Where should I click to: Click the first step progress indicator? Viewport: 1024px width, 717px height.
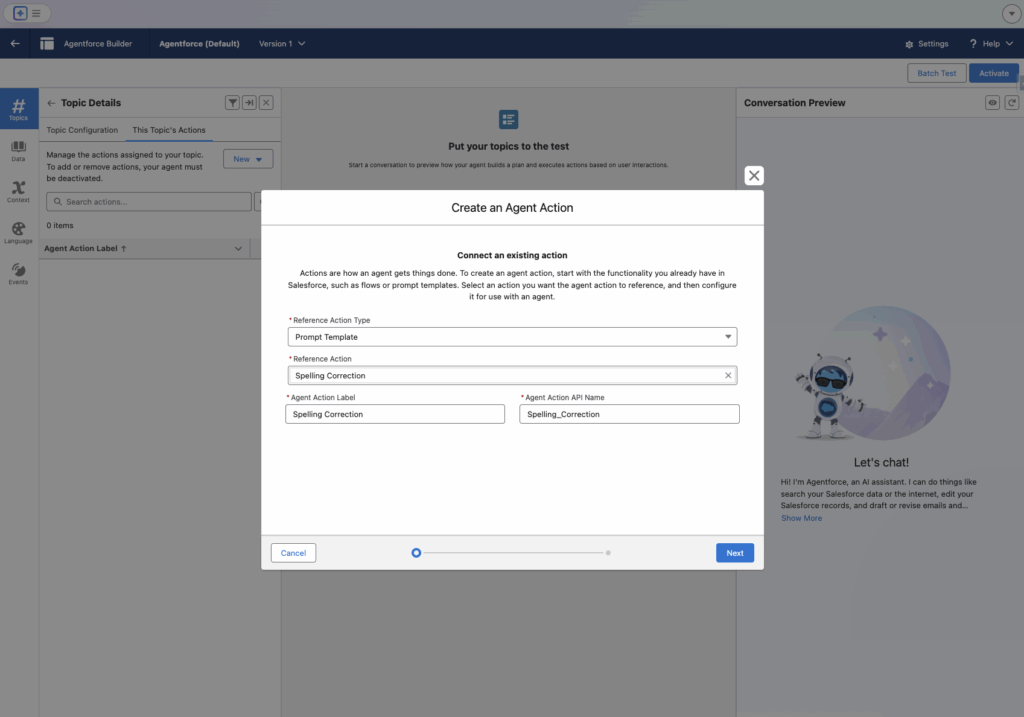(416, 553)
